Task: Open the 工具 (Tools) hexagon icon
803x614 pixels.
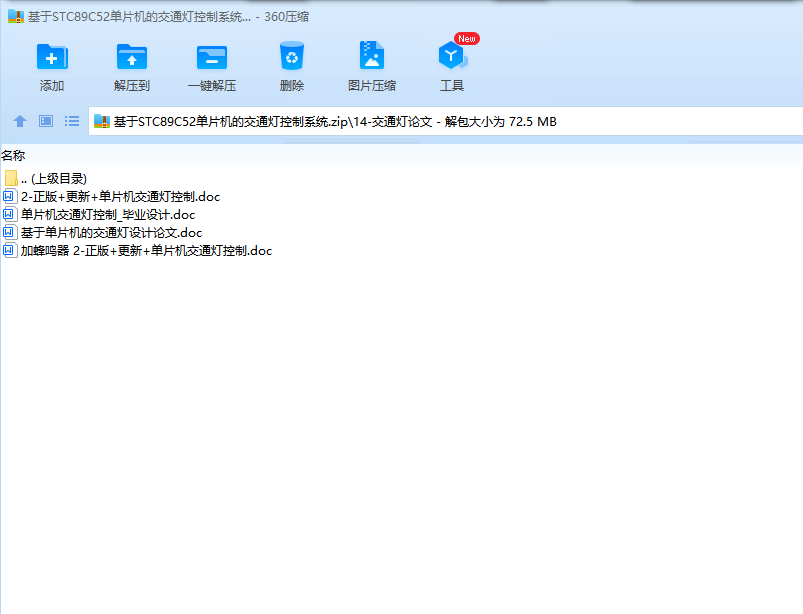Action: pos(452,55)
